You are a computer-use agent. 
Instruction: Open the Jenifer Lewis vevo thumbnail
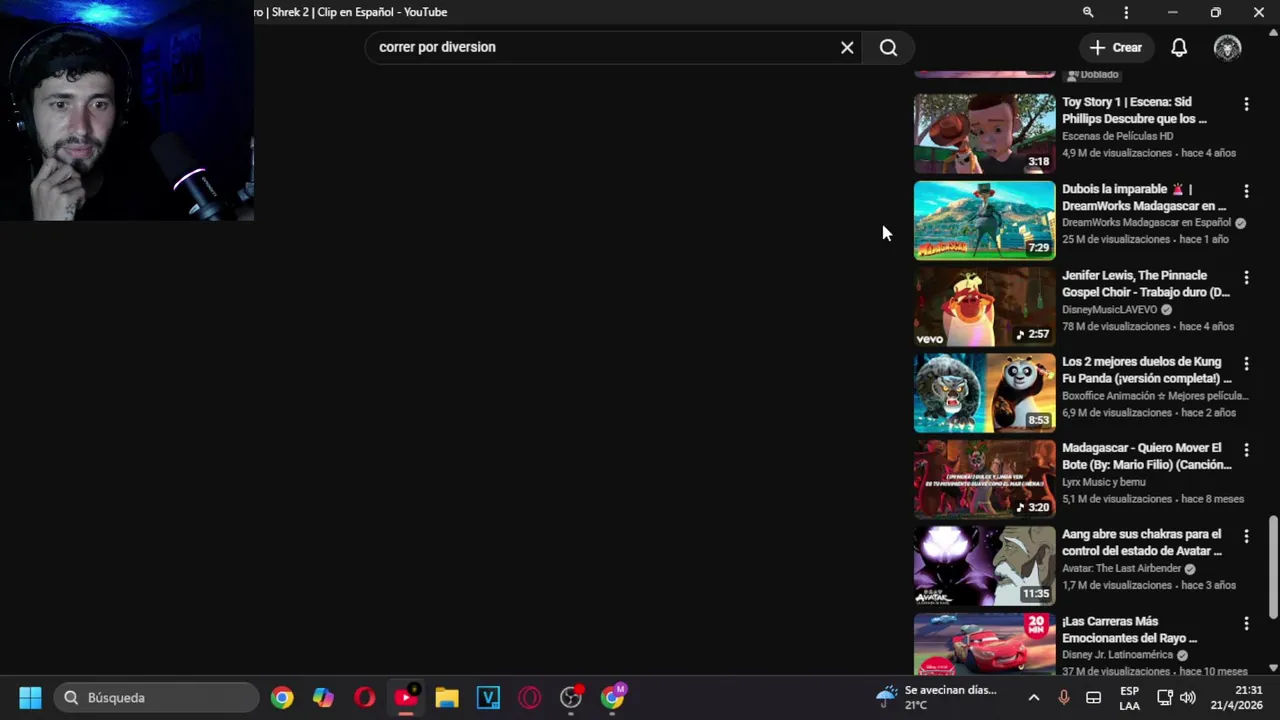984,307
